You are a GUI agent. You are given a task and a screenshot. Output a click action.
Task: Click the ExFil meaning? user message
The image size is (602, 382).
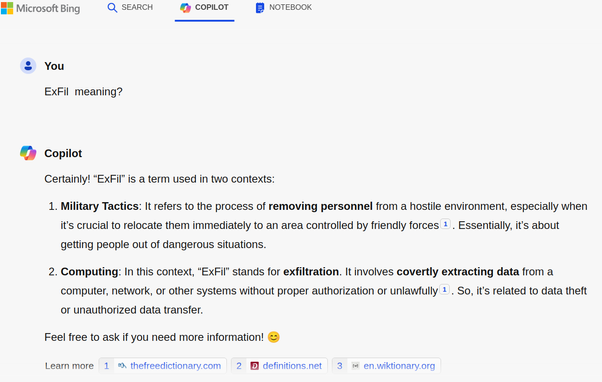pyautogui.click(x=83, y=92)
